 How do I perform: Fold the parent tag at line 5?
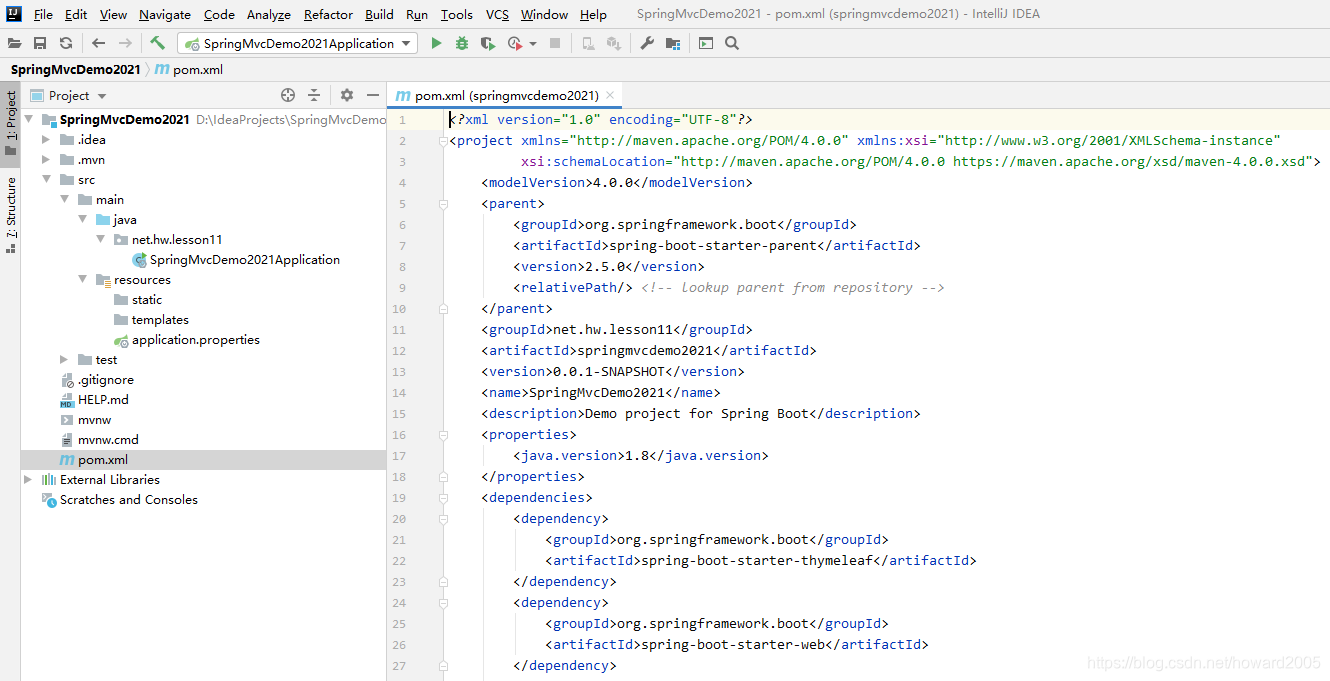pos(442,204)
